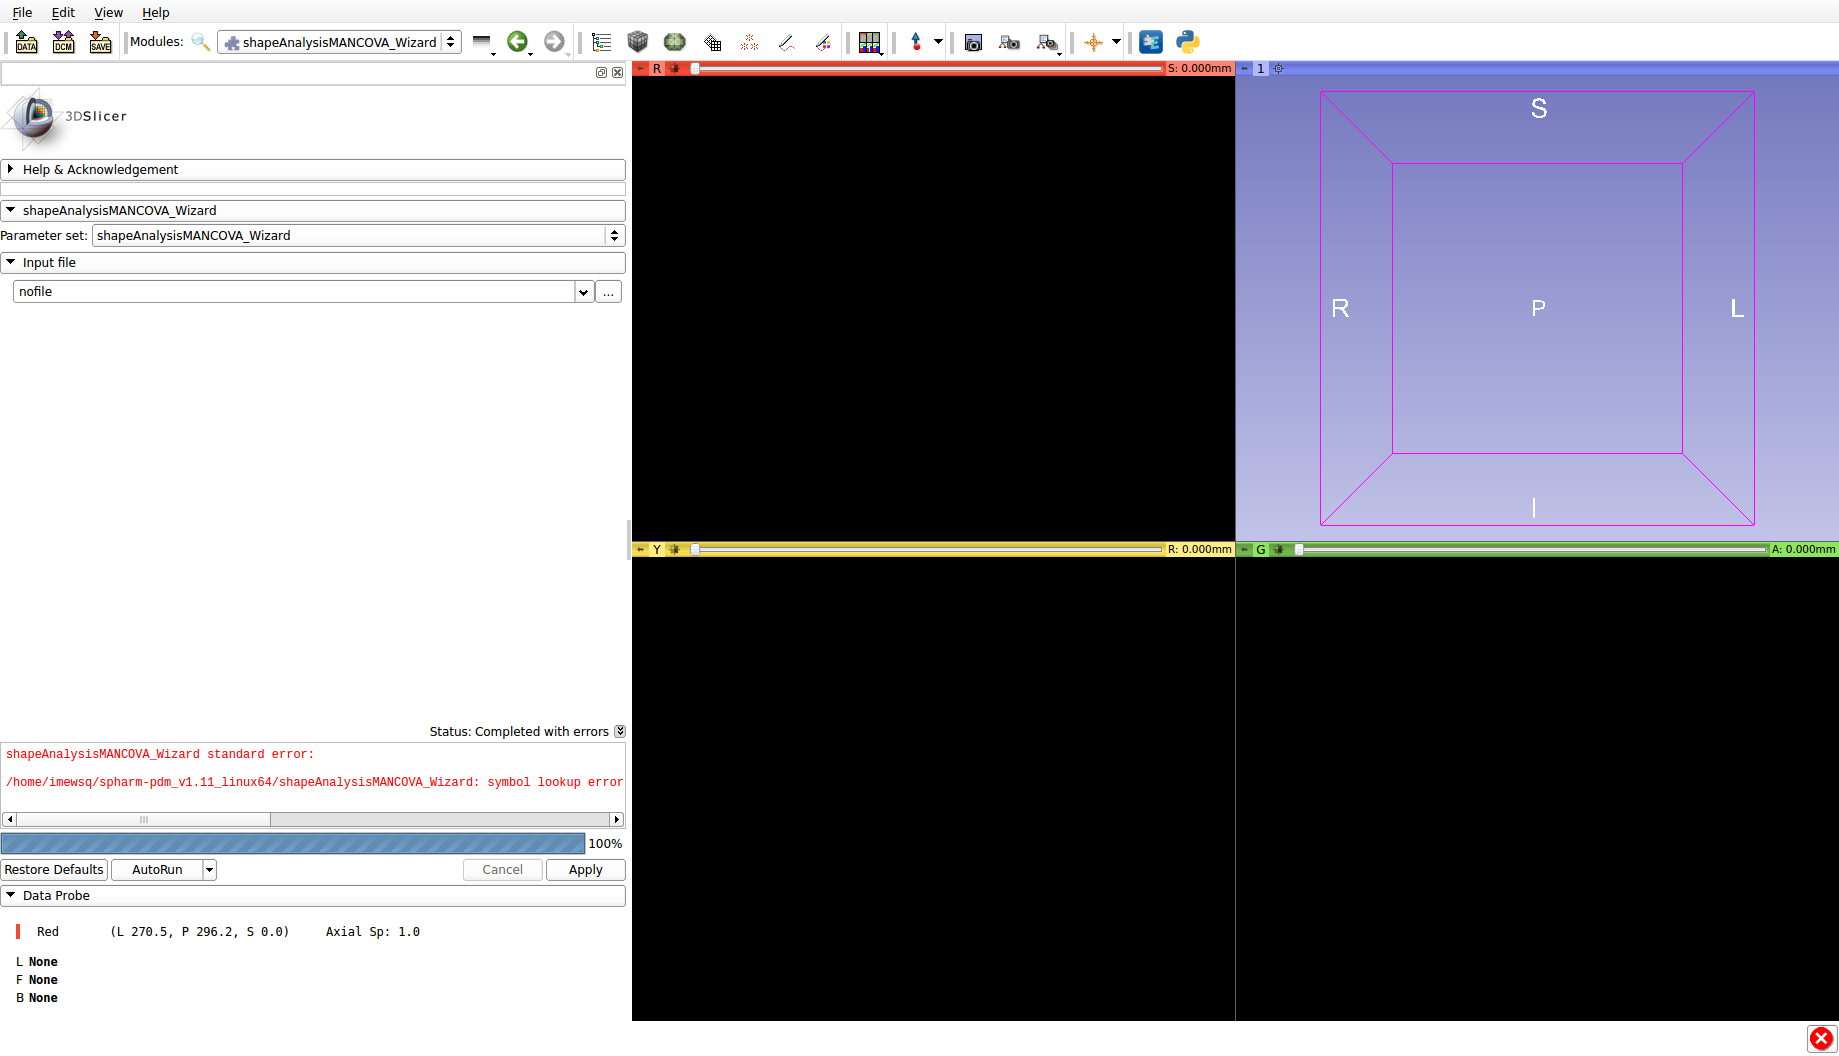Toggle the crosshair icon in toolbar

click(1093, 42)
